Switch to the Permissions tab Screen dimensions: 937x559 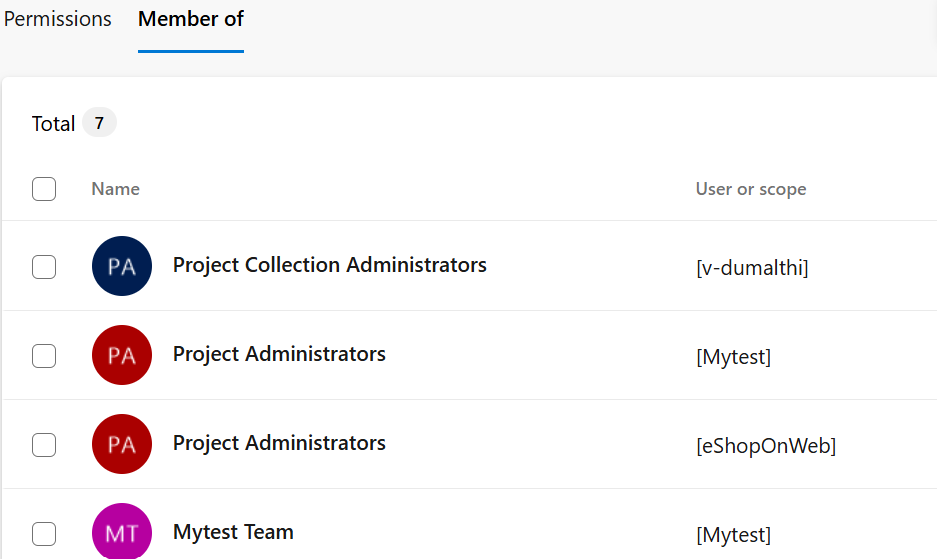point(57,19)
